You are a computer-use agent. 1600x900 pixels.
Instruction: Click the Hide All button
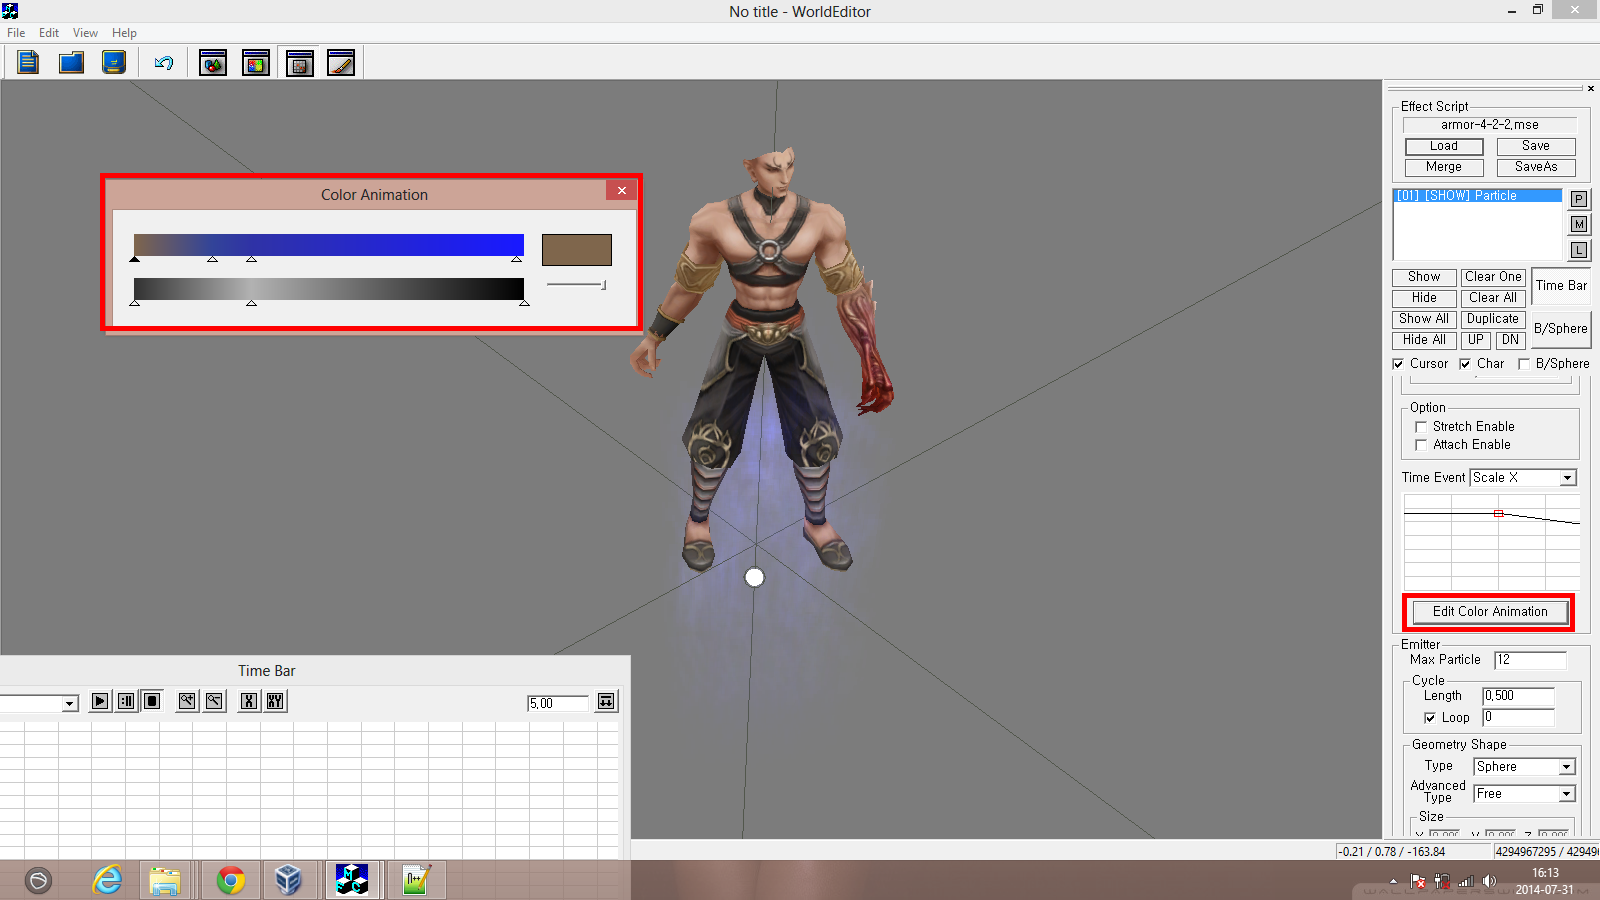tap(1424, 340)
